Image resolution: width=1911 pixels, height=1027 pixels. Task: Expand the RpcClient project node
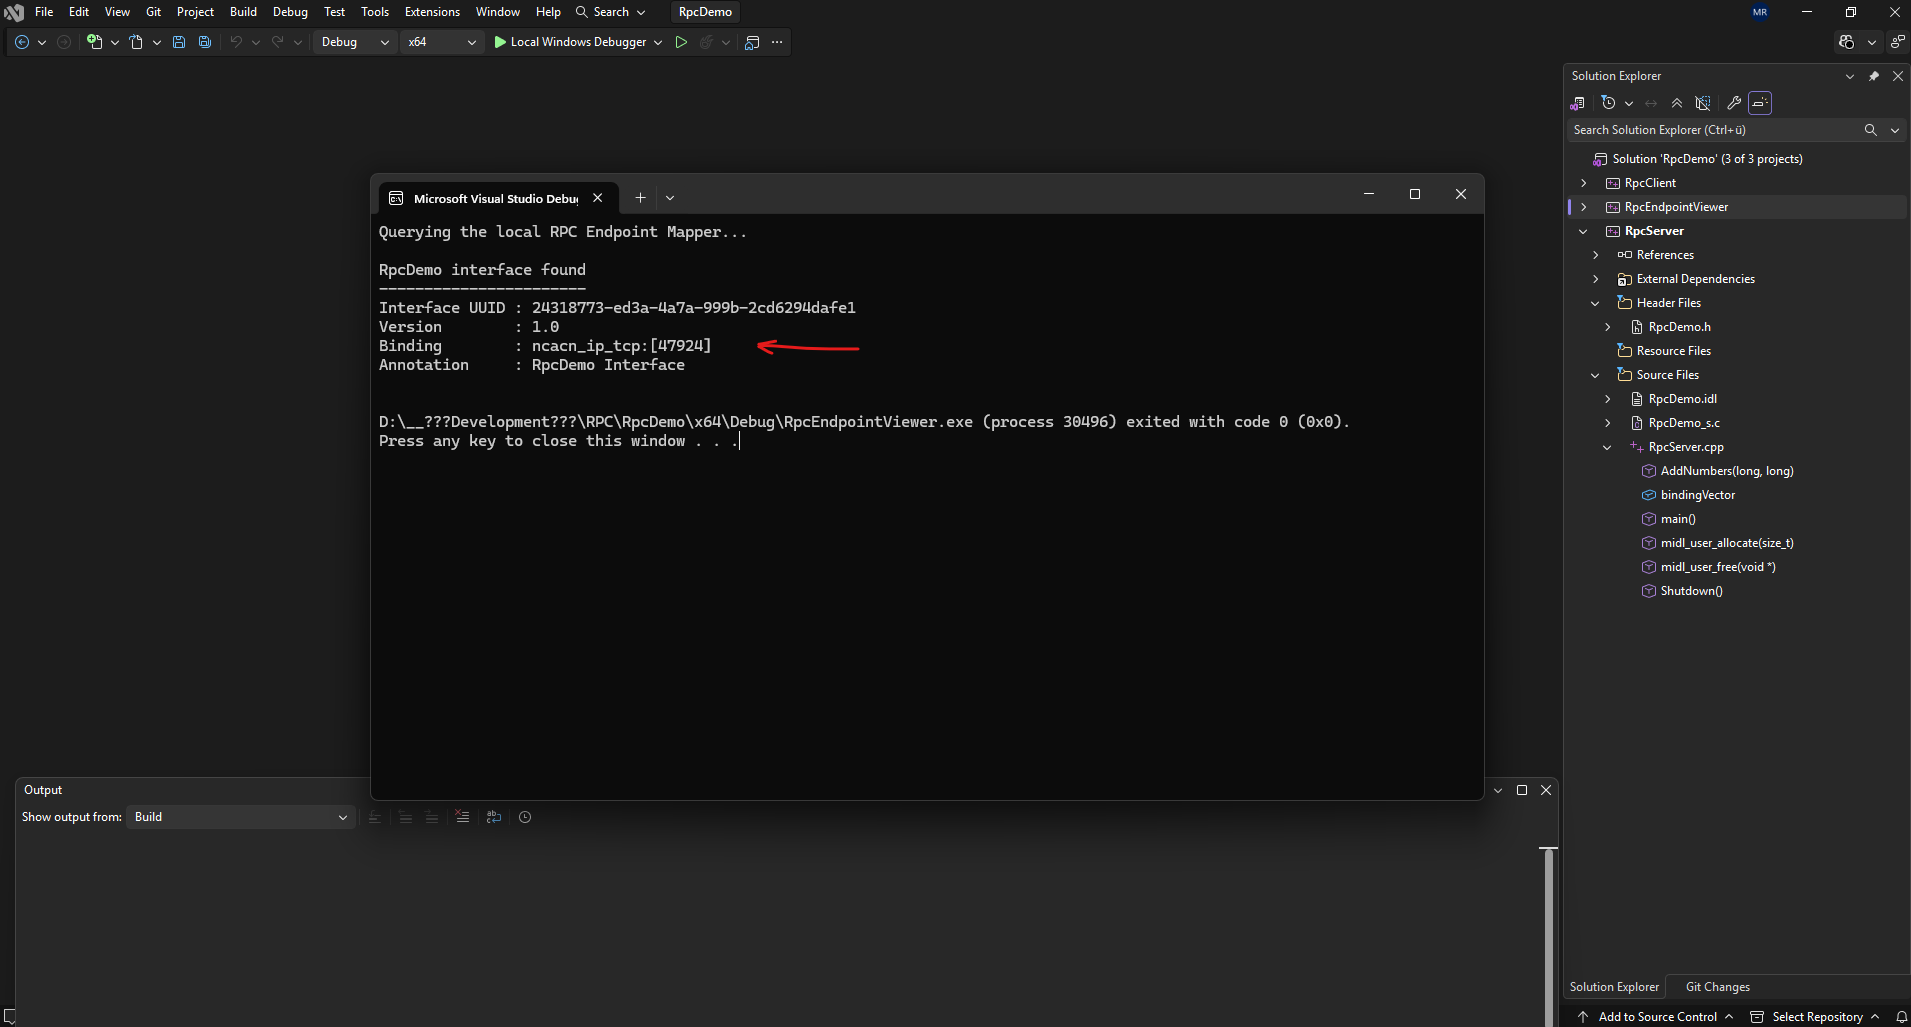point(1583,183)
